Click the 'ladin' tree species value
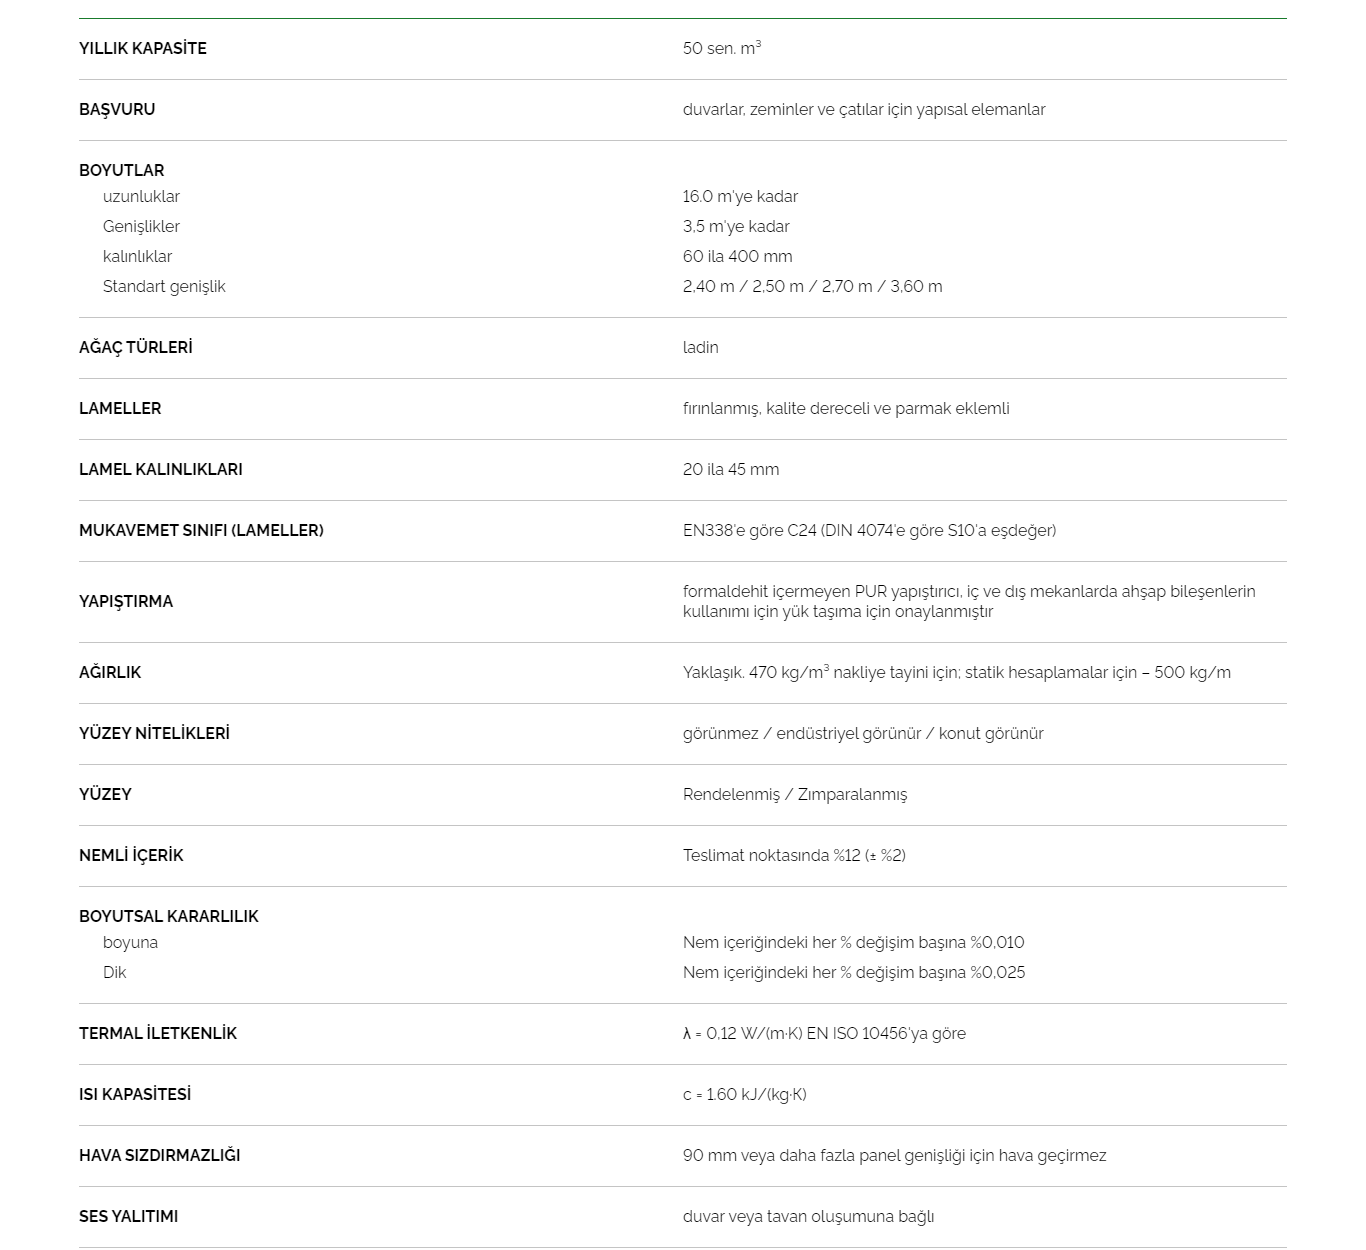The height and width of the screenshot is (1250, 1366). (x=700, y=347)
